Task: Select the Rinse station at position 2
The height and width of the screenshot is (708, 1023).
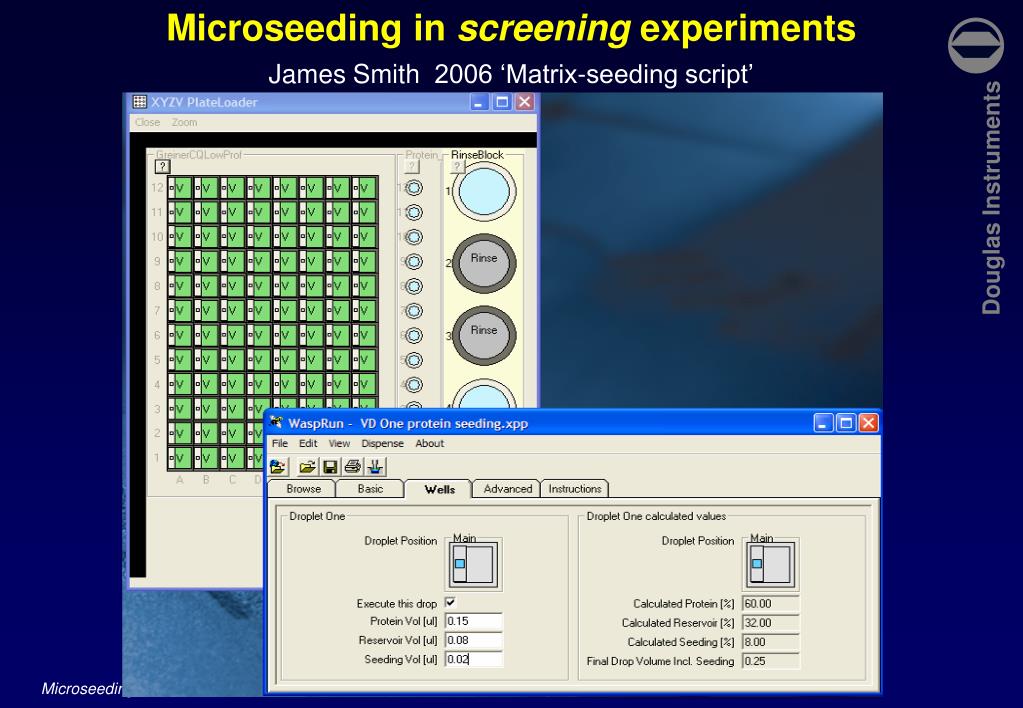Action: click(484, 263)
